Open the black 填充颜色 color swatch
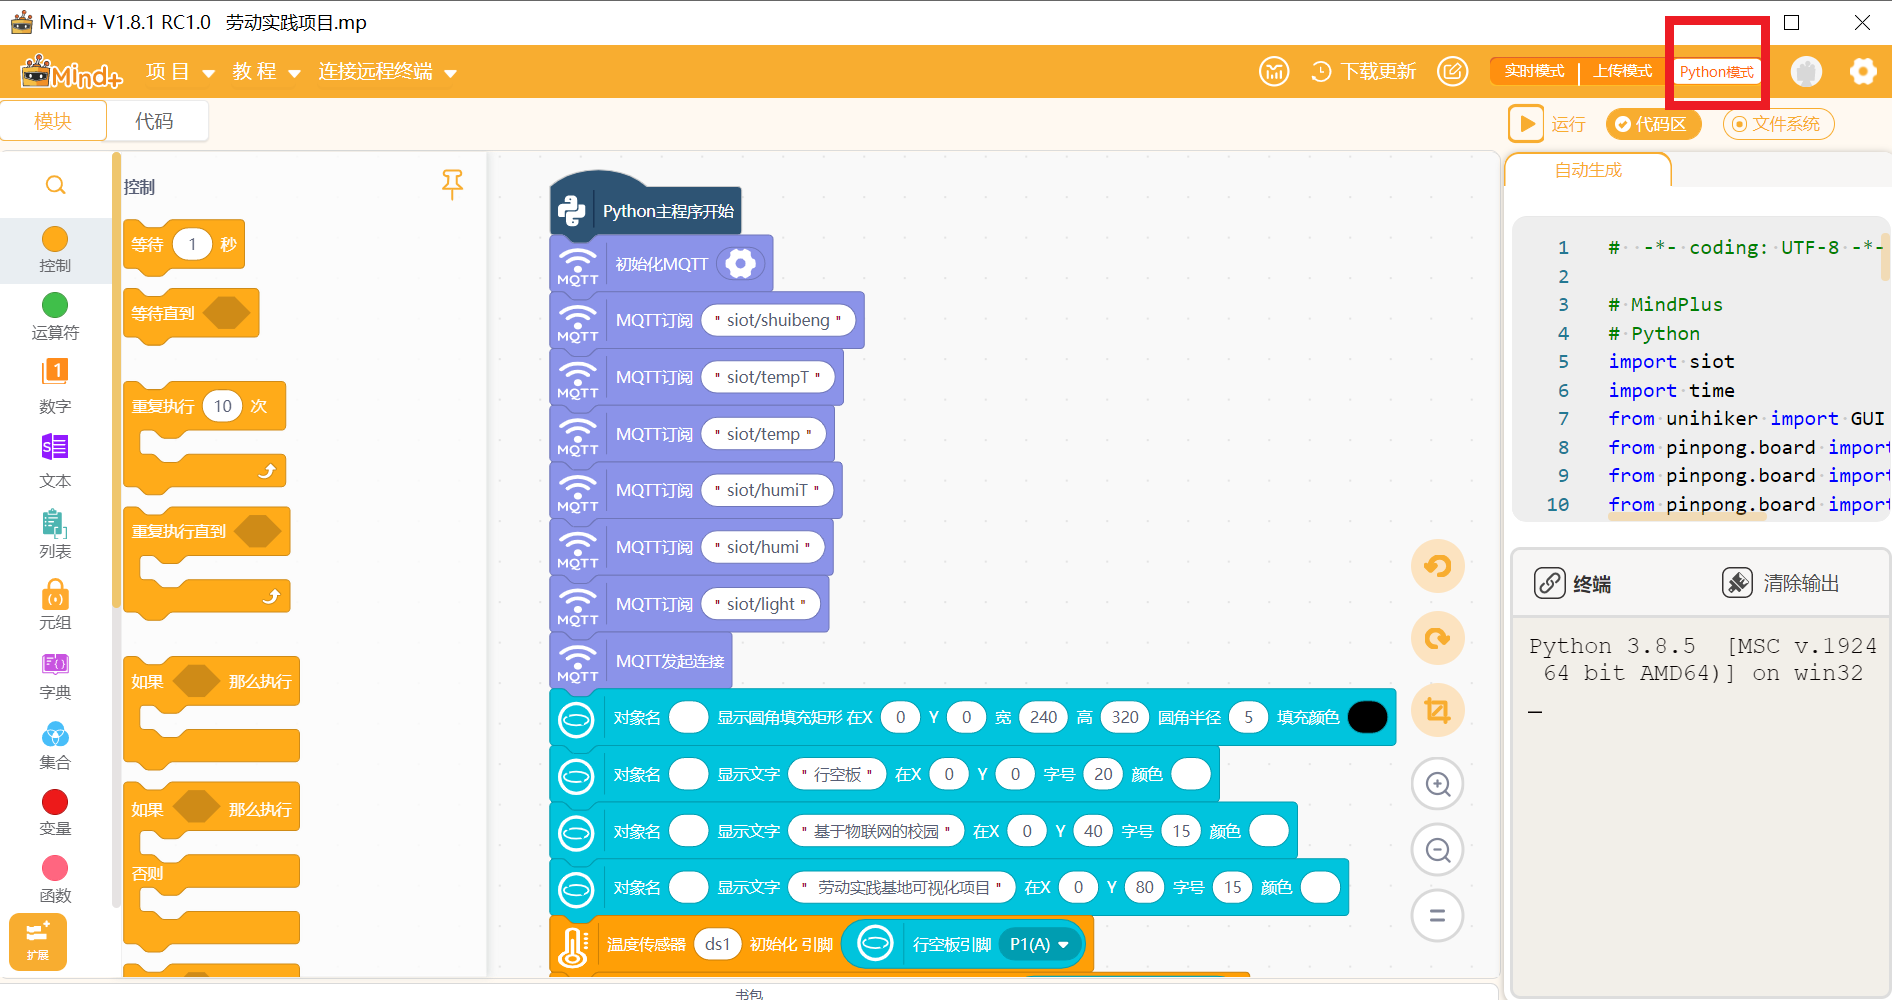 point(1367,717)
